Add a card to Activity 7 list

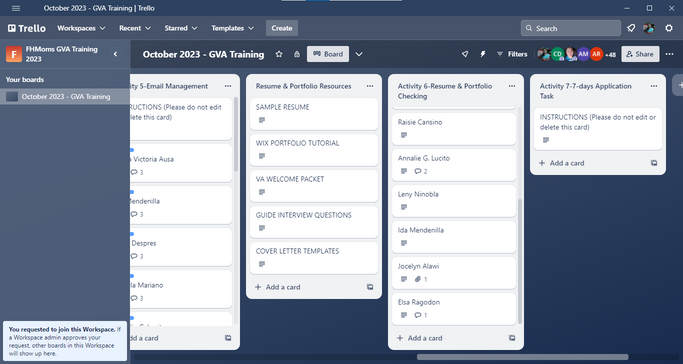(562, 163)
